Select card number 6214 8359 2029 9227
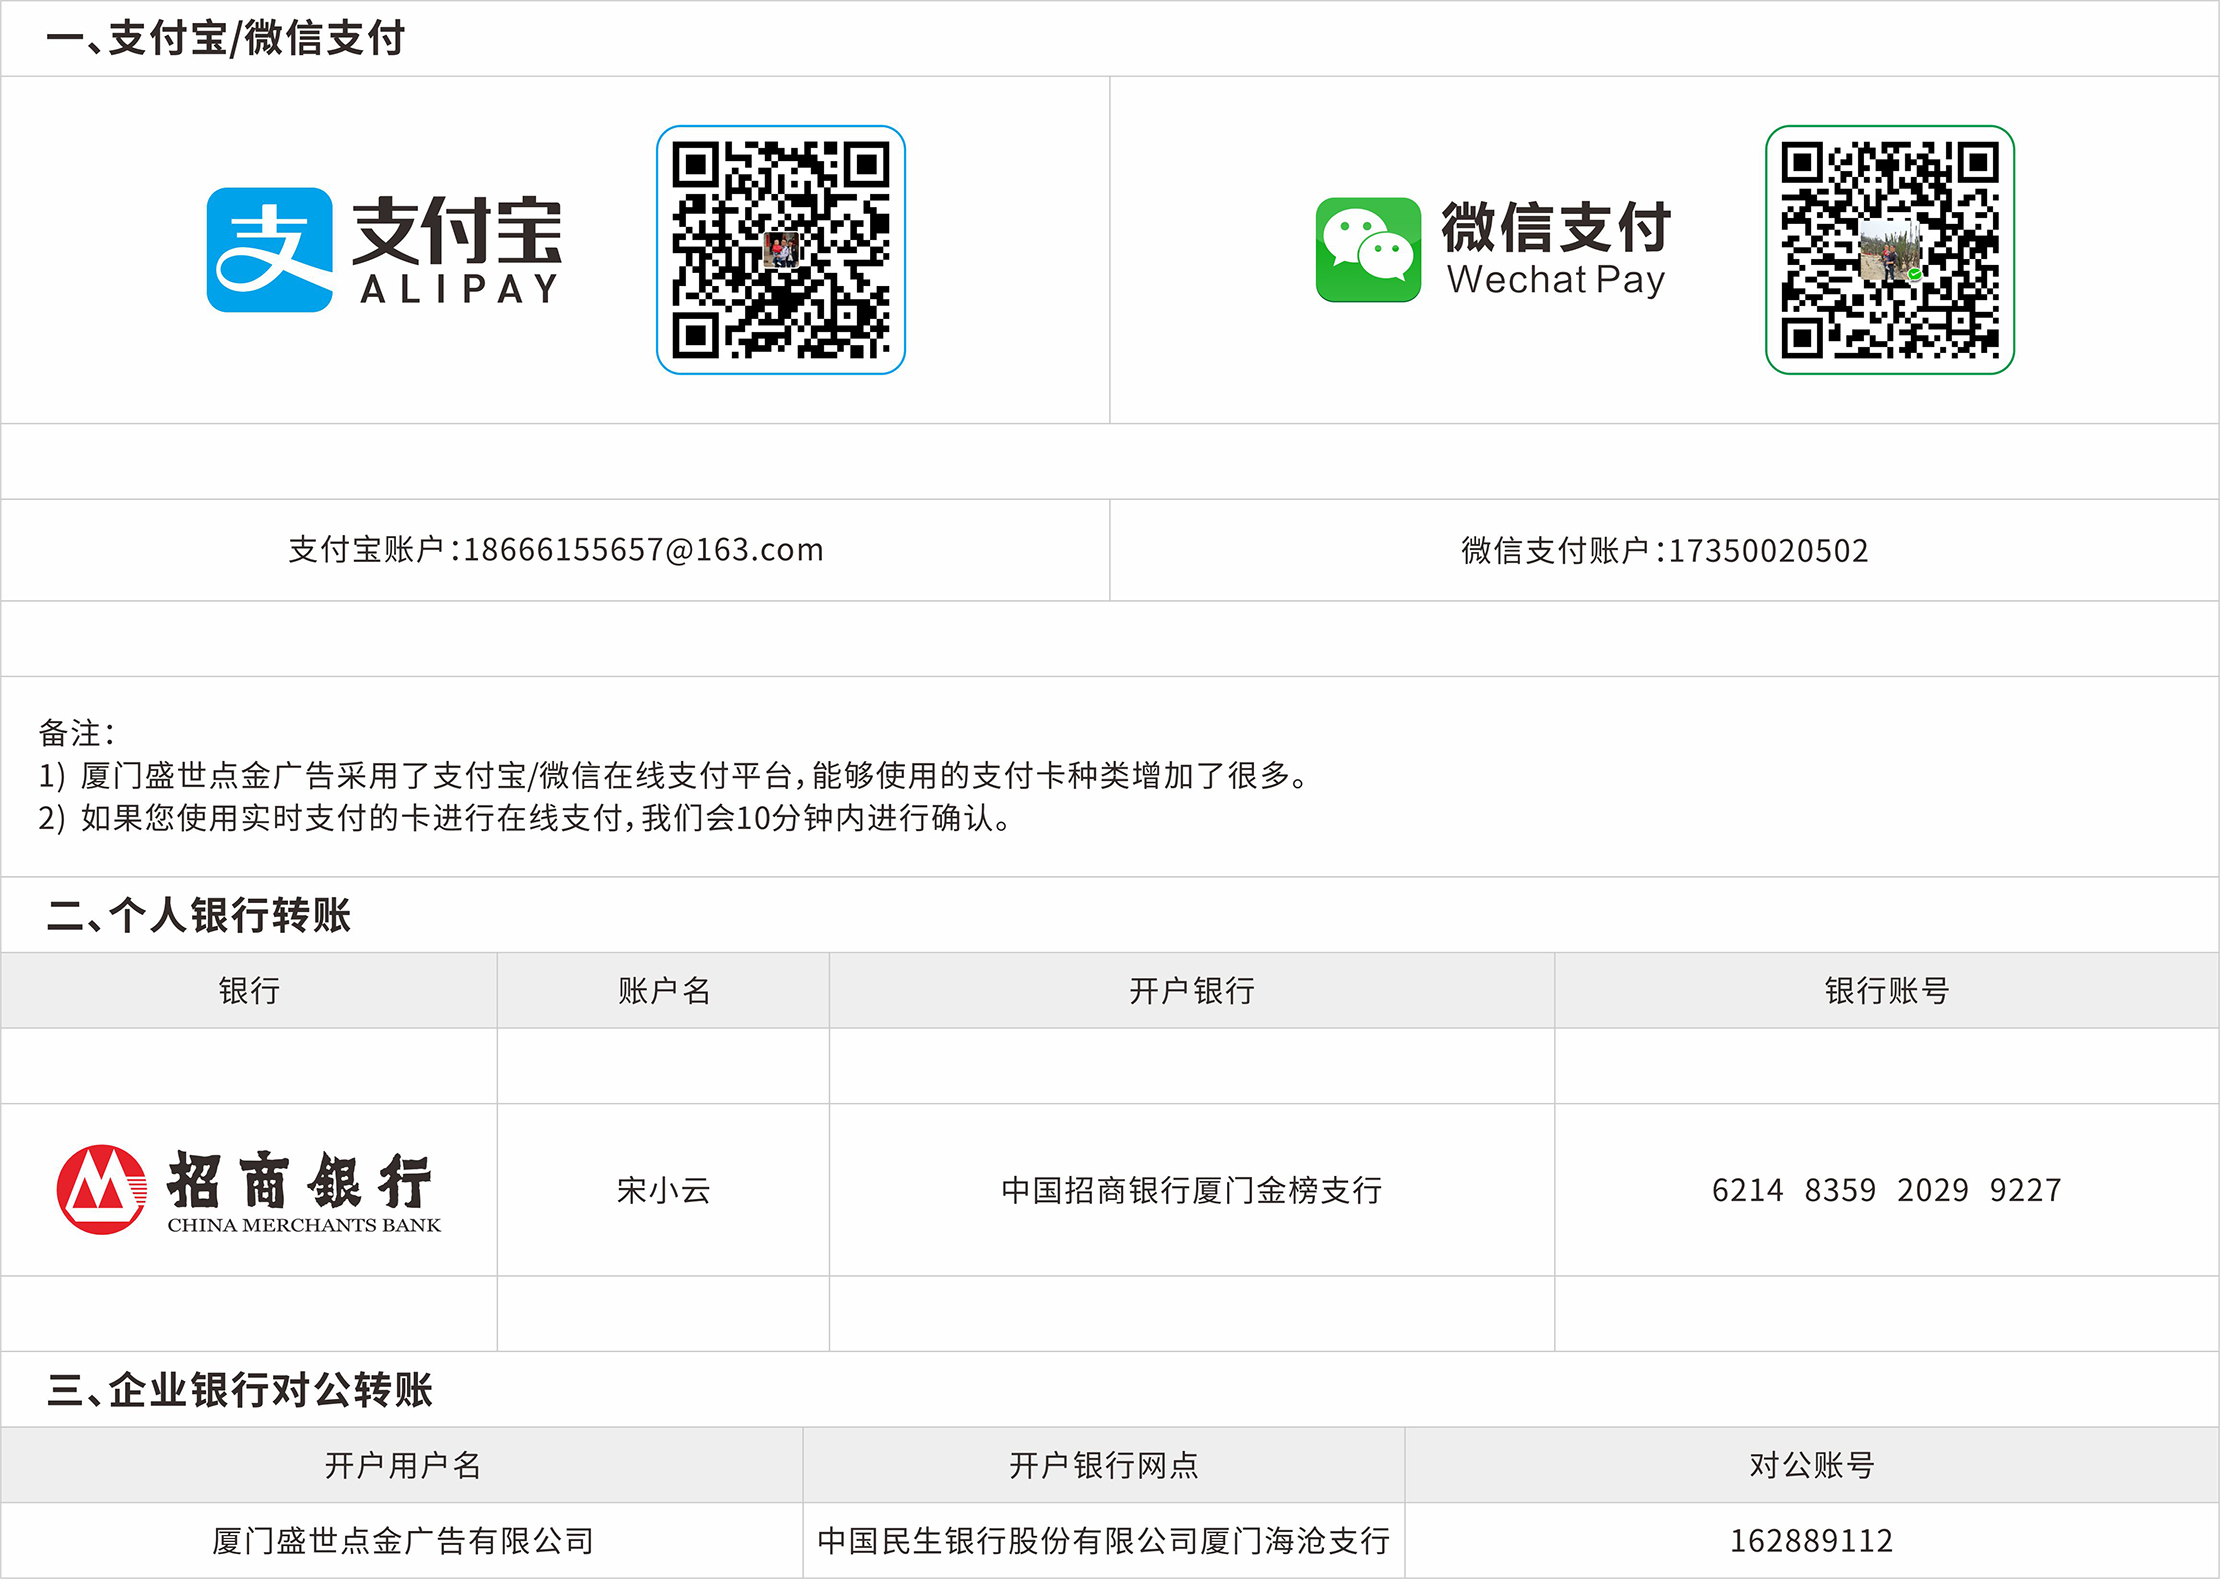 tap(1887, 1190)
